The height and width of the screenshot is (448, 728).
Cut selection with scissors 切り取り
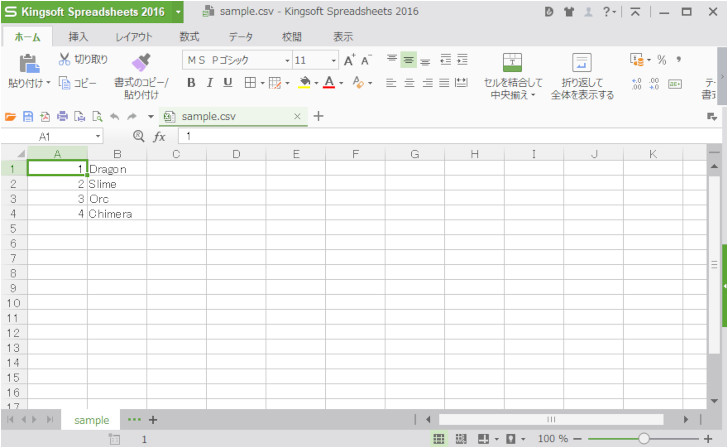83,59
